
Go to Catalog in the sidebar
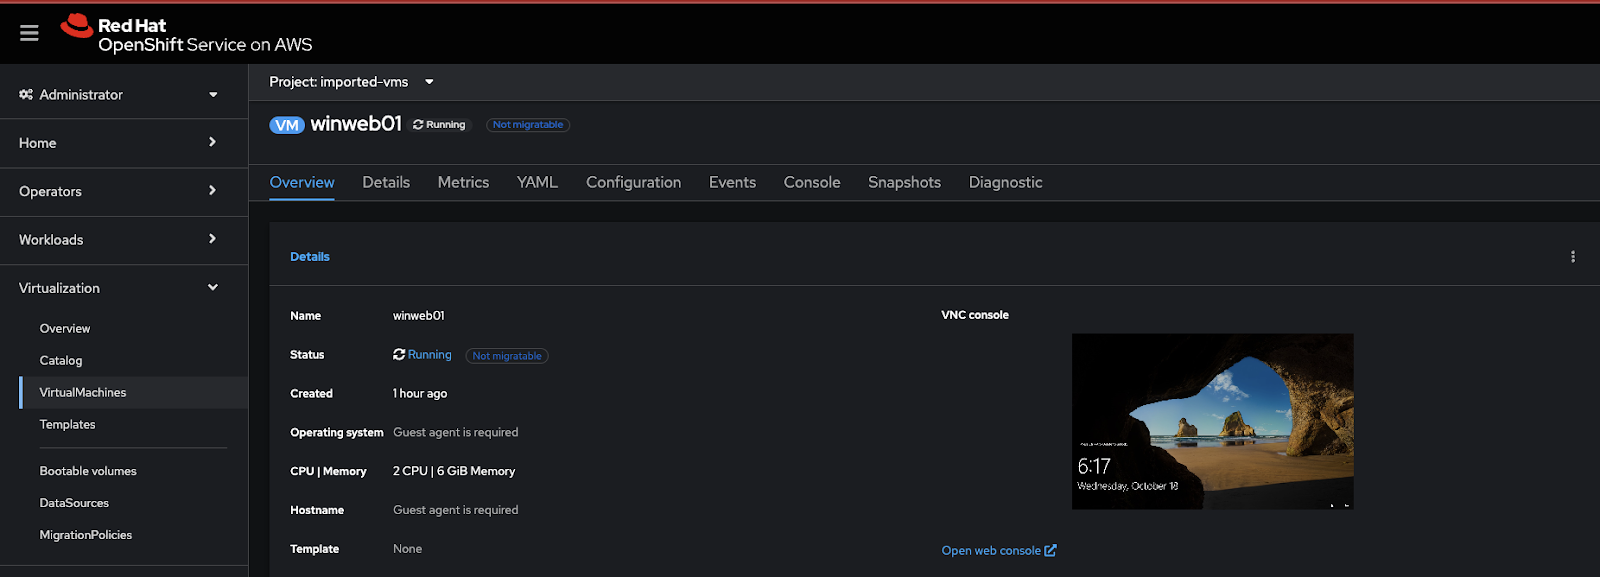61,361
